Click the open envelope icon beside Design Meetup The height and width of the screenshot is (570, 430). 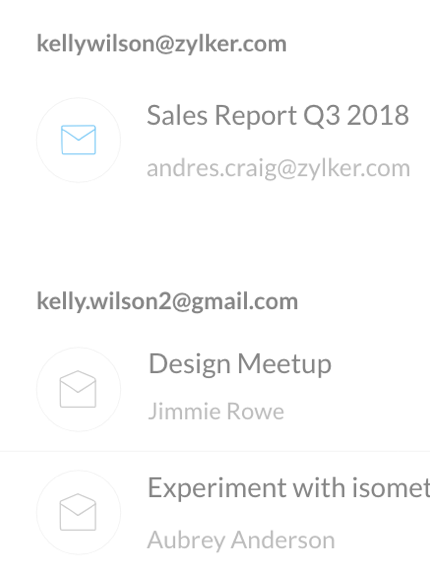[x=78, y=389]
